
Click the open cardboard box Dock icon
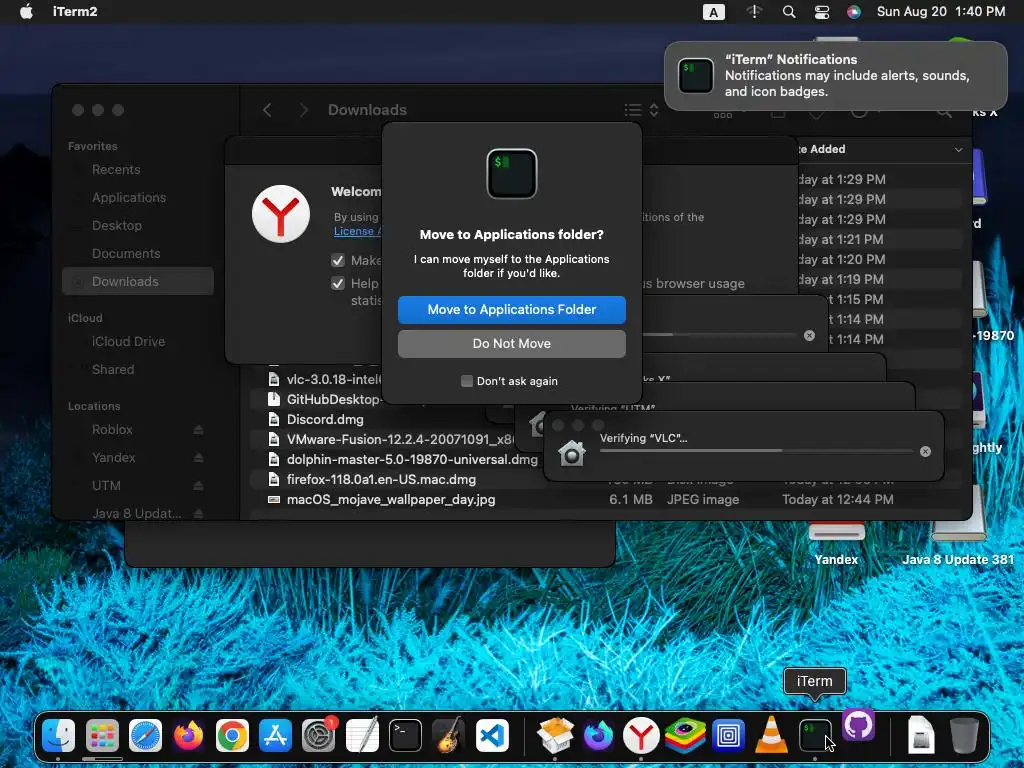[x=555, y=735]
